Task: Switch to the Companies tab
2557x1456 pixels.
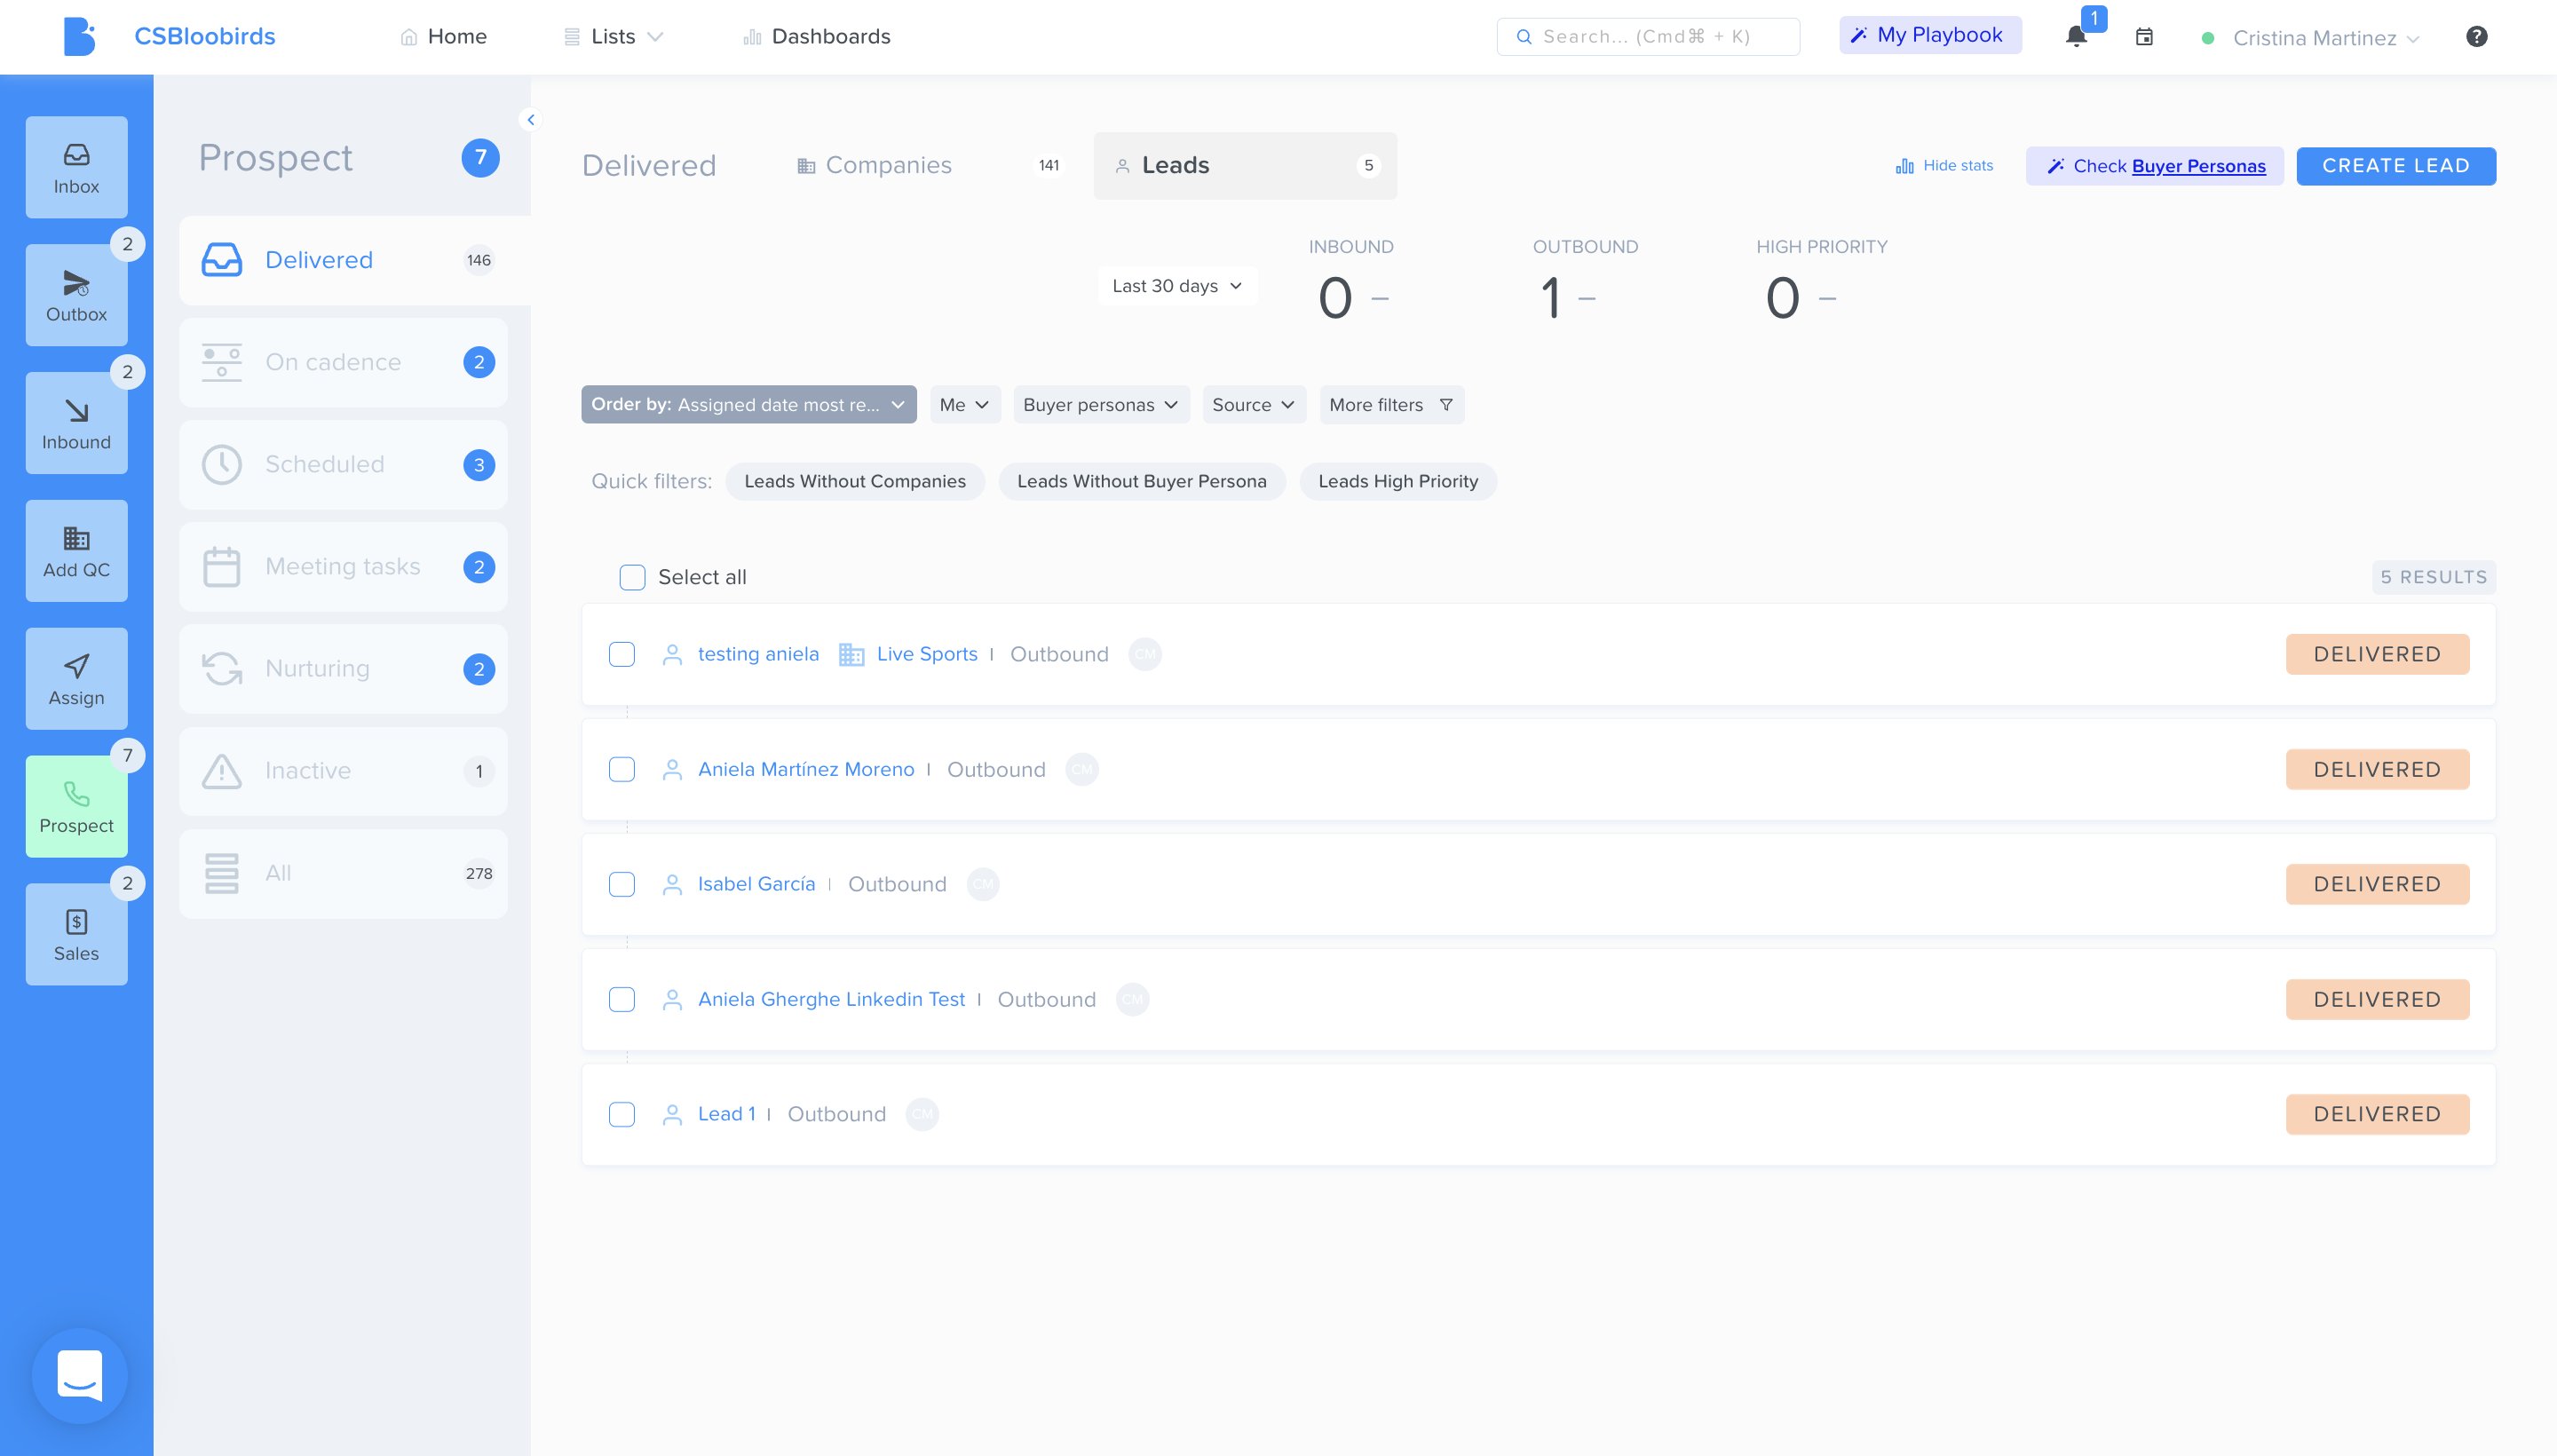Action: click(927, 166)
